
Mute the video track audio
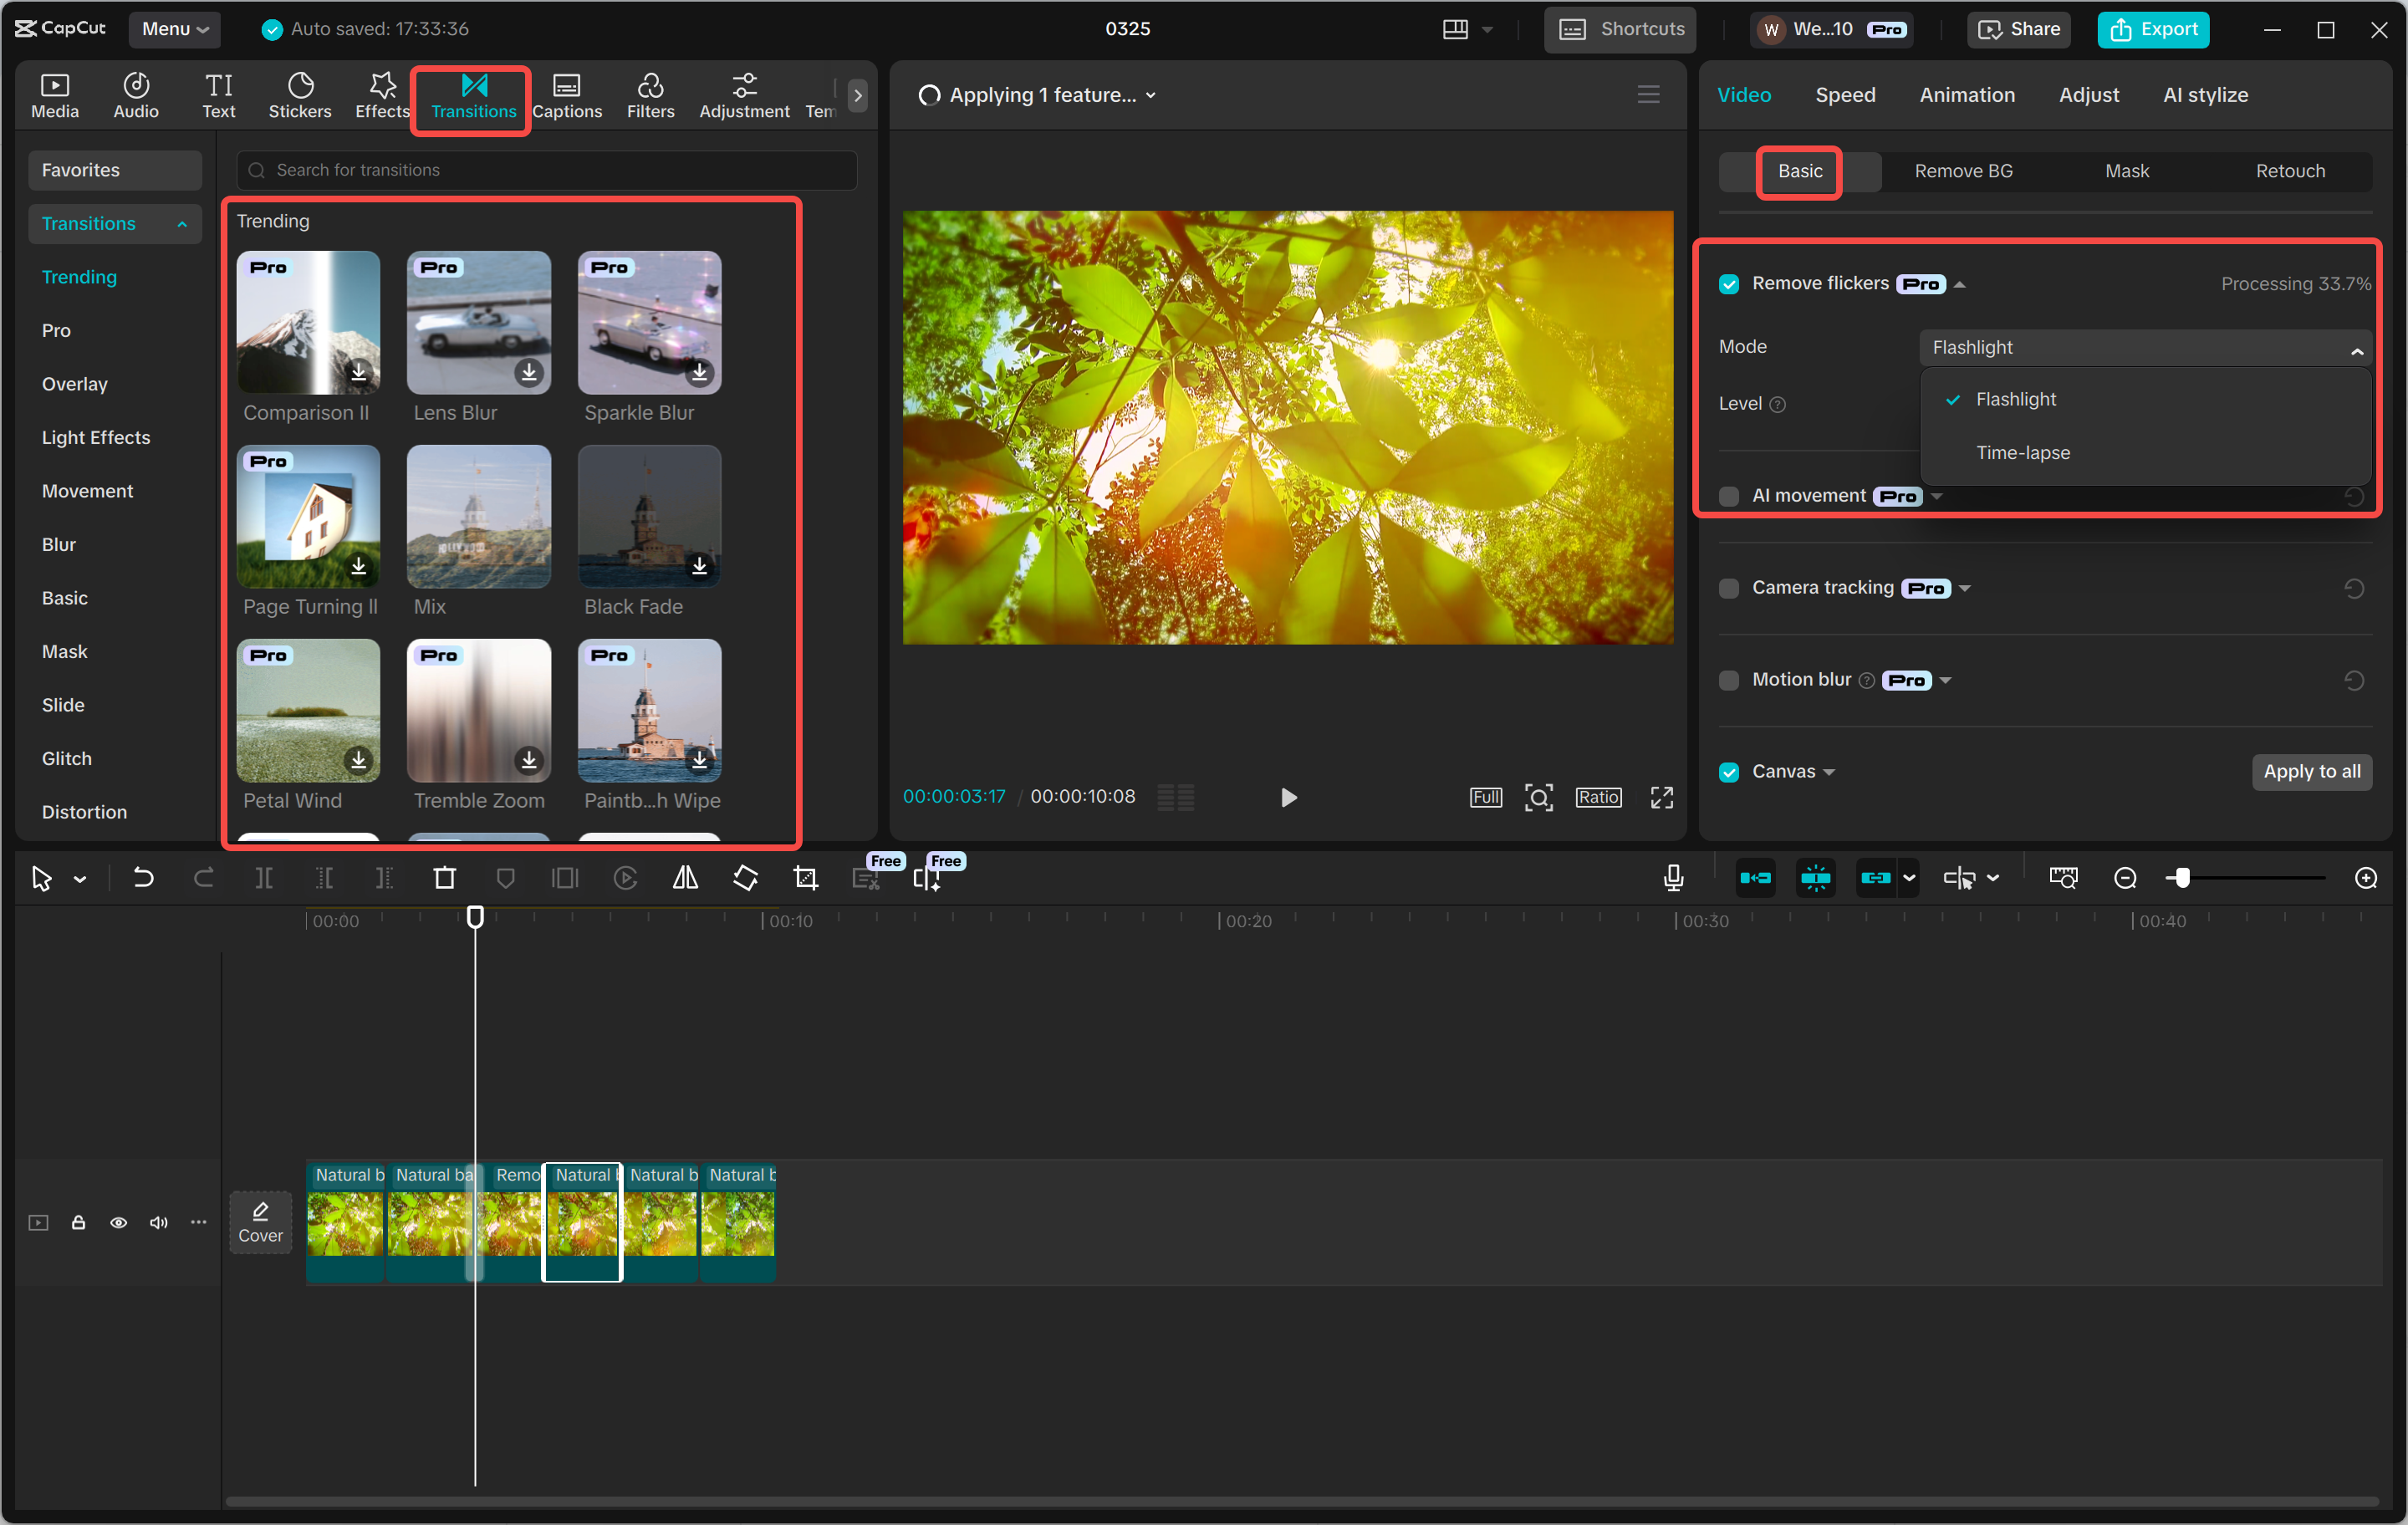(158, 1222)
